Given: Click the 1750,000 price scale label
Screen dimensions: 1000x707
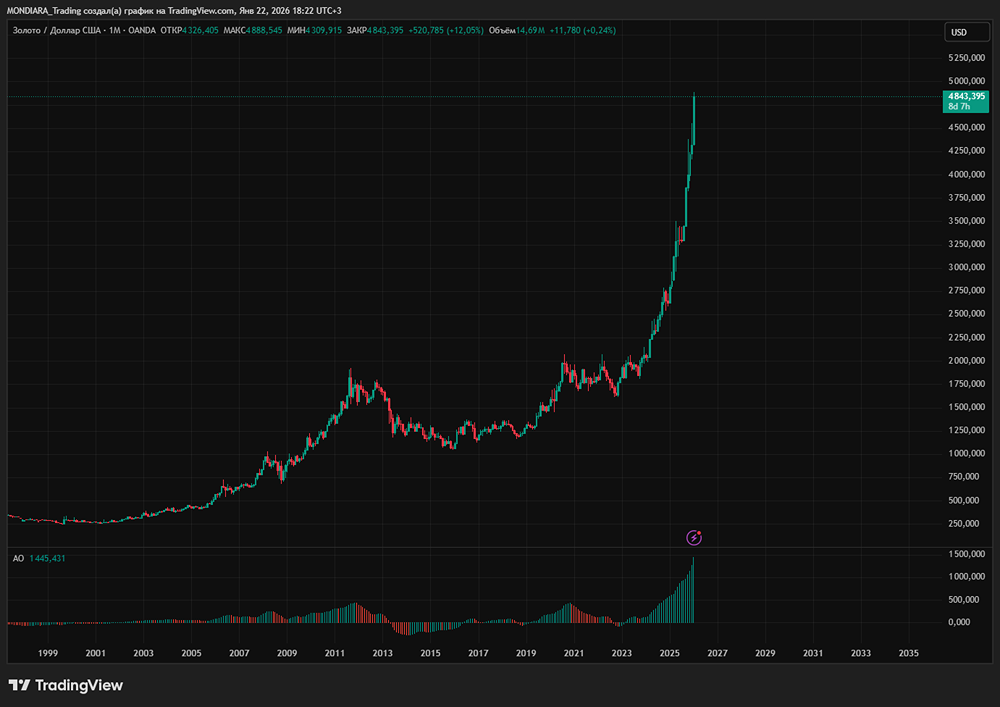Looking at the screenshot, I should tap(966, 384).
